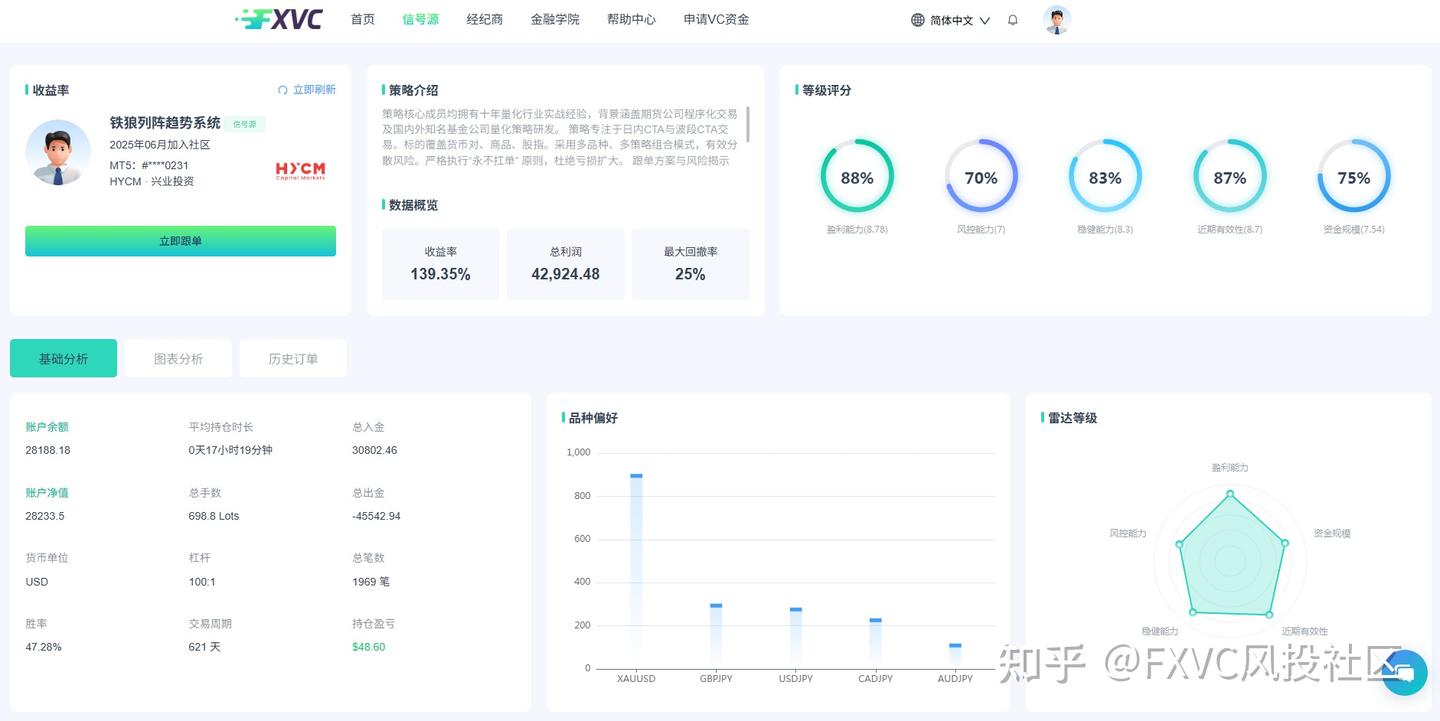Screen dimensions: 1440x721
Task: Open the notification bell
Action: [x=1013, y=20]
